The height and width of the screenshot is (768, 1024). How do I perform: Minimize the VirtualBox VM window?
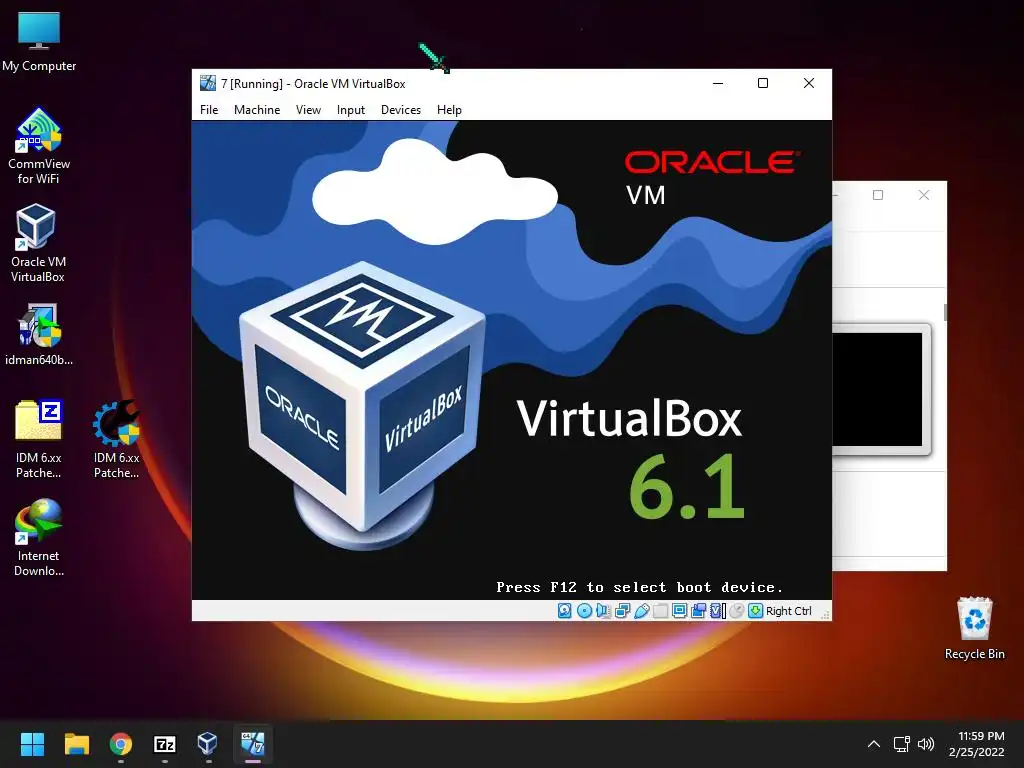[718, 83]
